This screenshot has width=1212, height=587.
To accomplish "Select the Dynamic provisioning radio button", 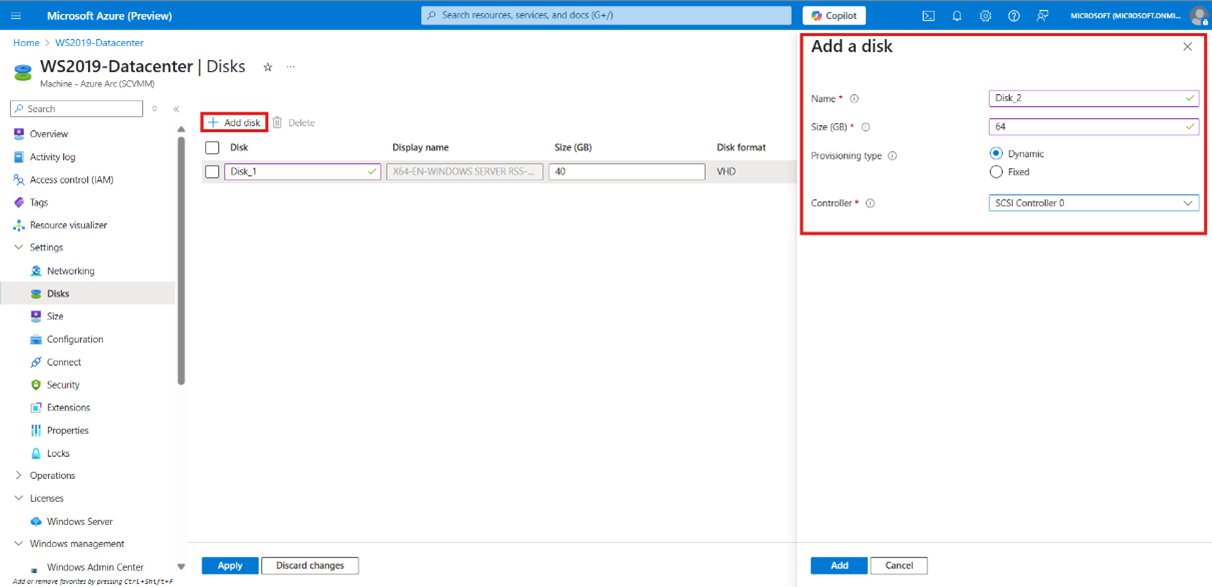I will point(996,154).
